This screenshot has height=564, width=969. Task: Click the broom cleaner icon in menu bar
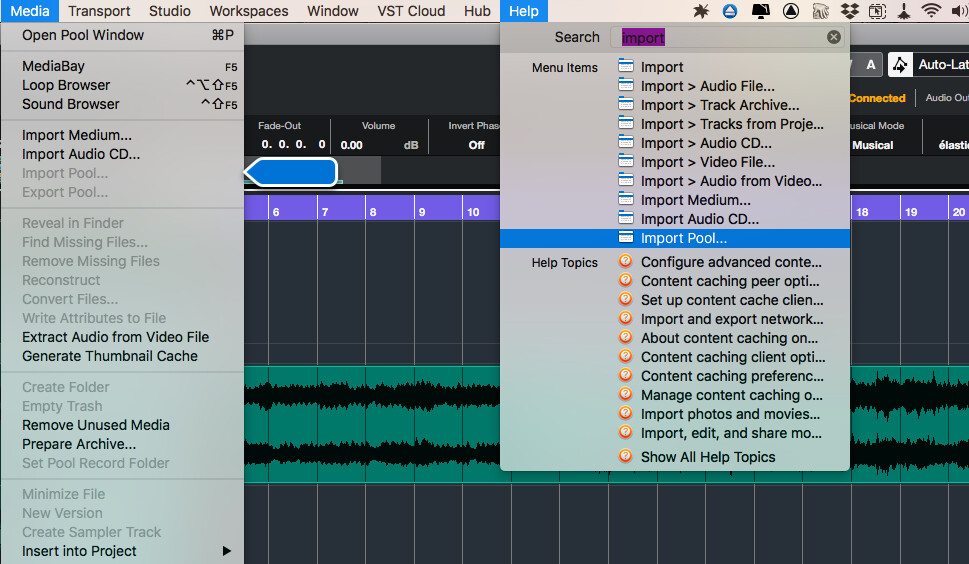[903, 11]
